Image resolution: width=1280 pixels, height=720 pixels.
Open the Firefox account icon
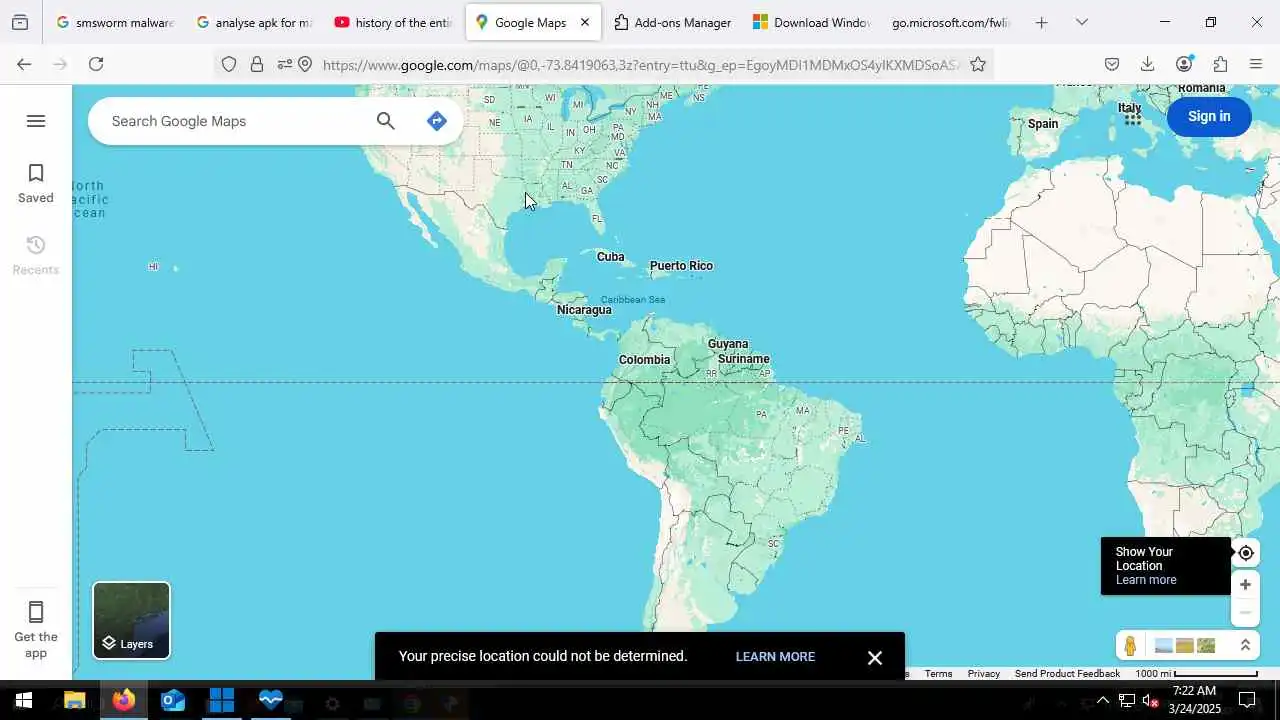coord(1184,64)
